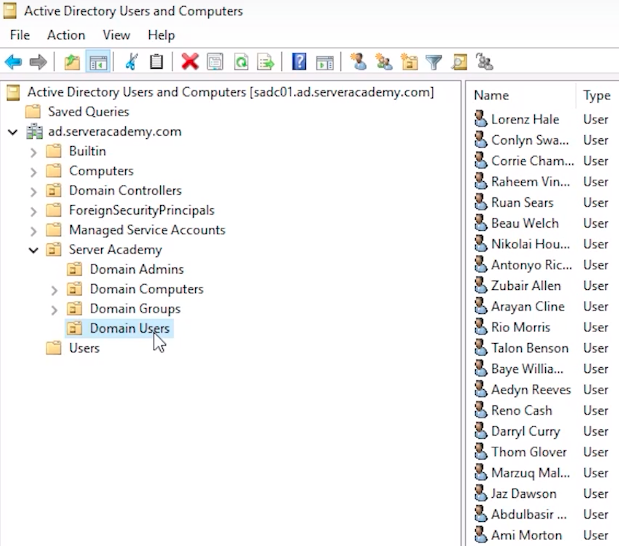Expand the Builtin container node

34,152
